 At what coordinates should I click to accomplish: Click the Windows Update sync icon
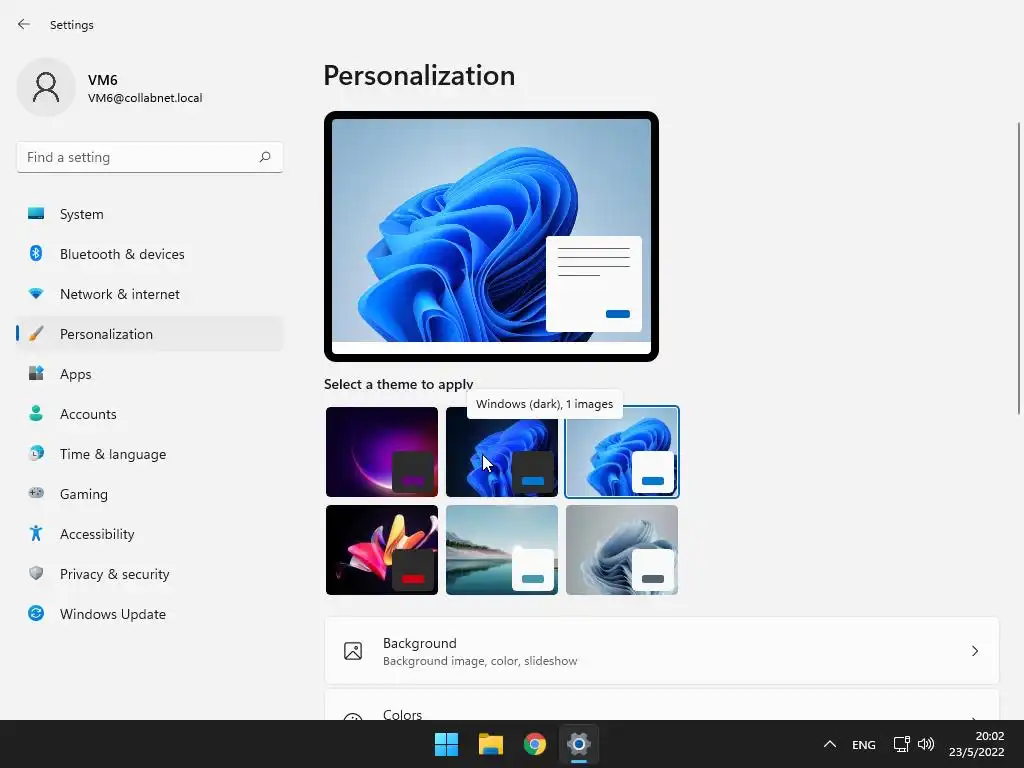tap(36, 613)
